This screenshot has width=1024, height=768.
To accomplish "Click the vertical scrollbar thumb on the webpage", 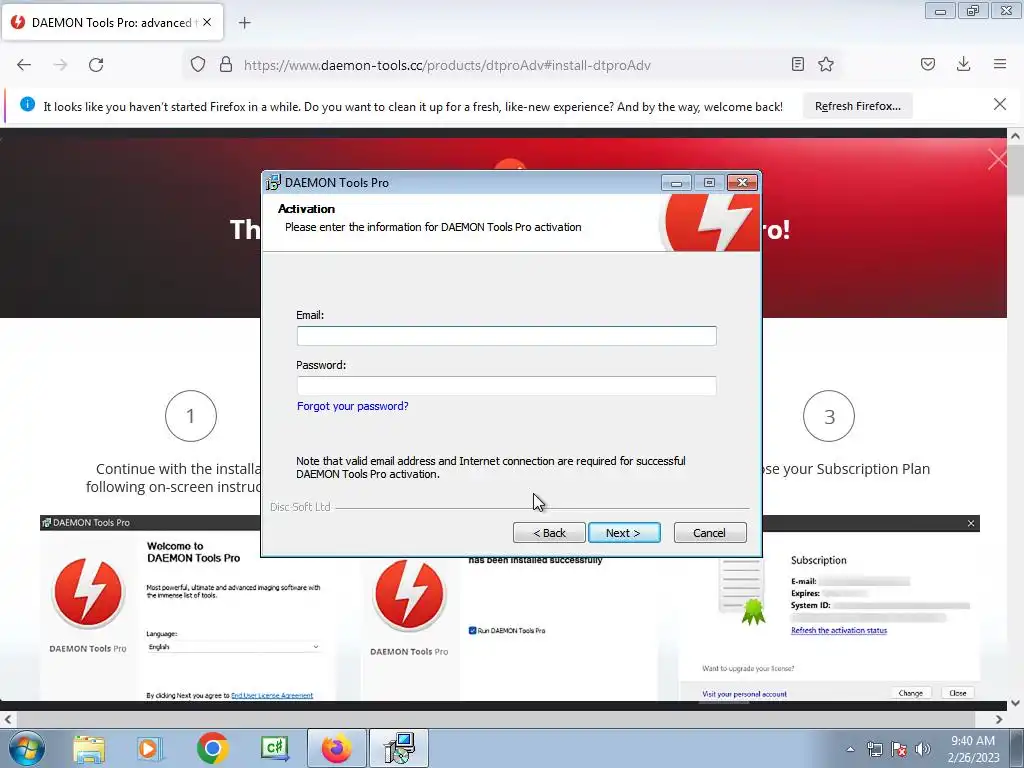I will click(1015, 171).
